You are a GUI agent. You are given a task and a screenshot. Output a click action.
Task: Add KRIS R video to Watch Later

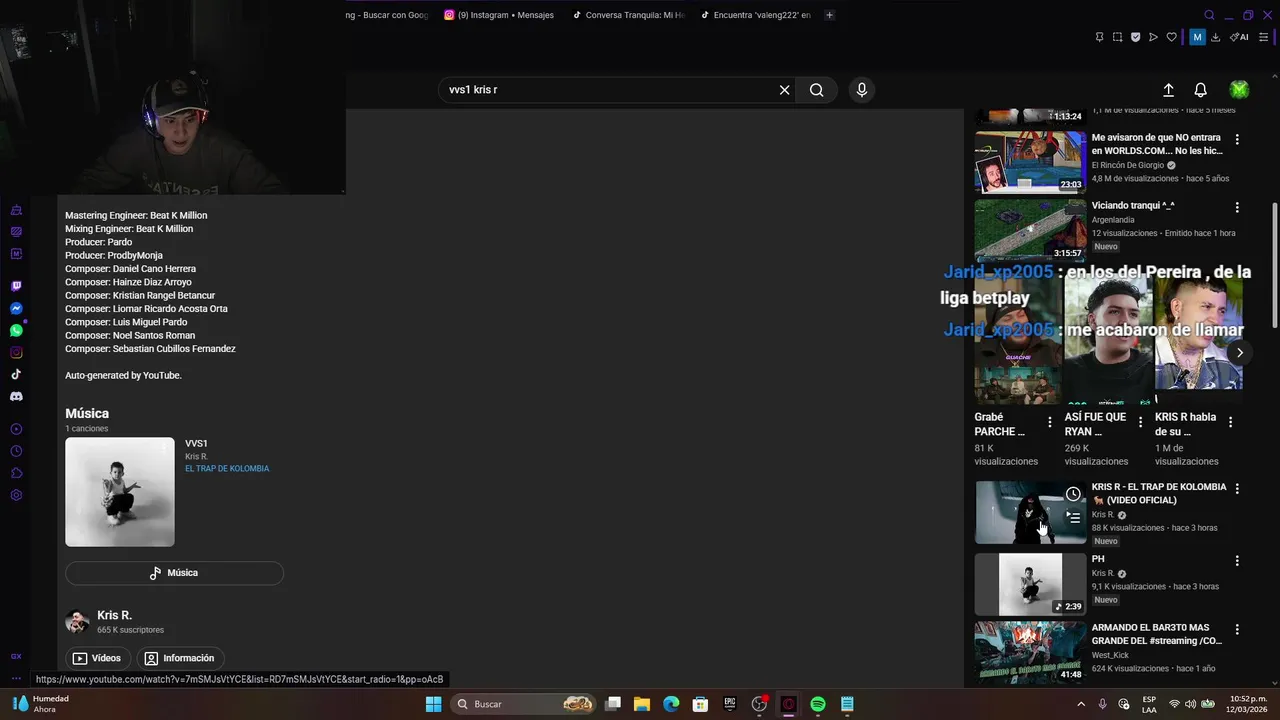pos(1073,494)
